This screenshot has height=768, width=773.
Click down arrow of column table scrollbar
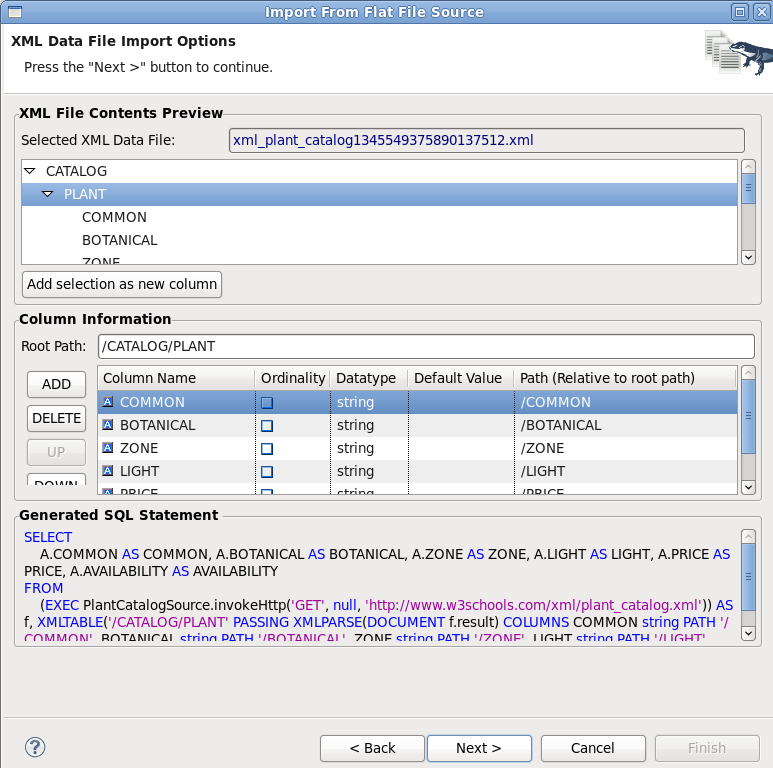[748, 487]
